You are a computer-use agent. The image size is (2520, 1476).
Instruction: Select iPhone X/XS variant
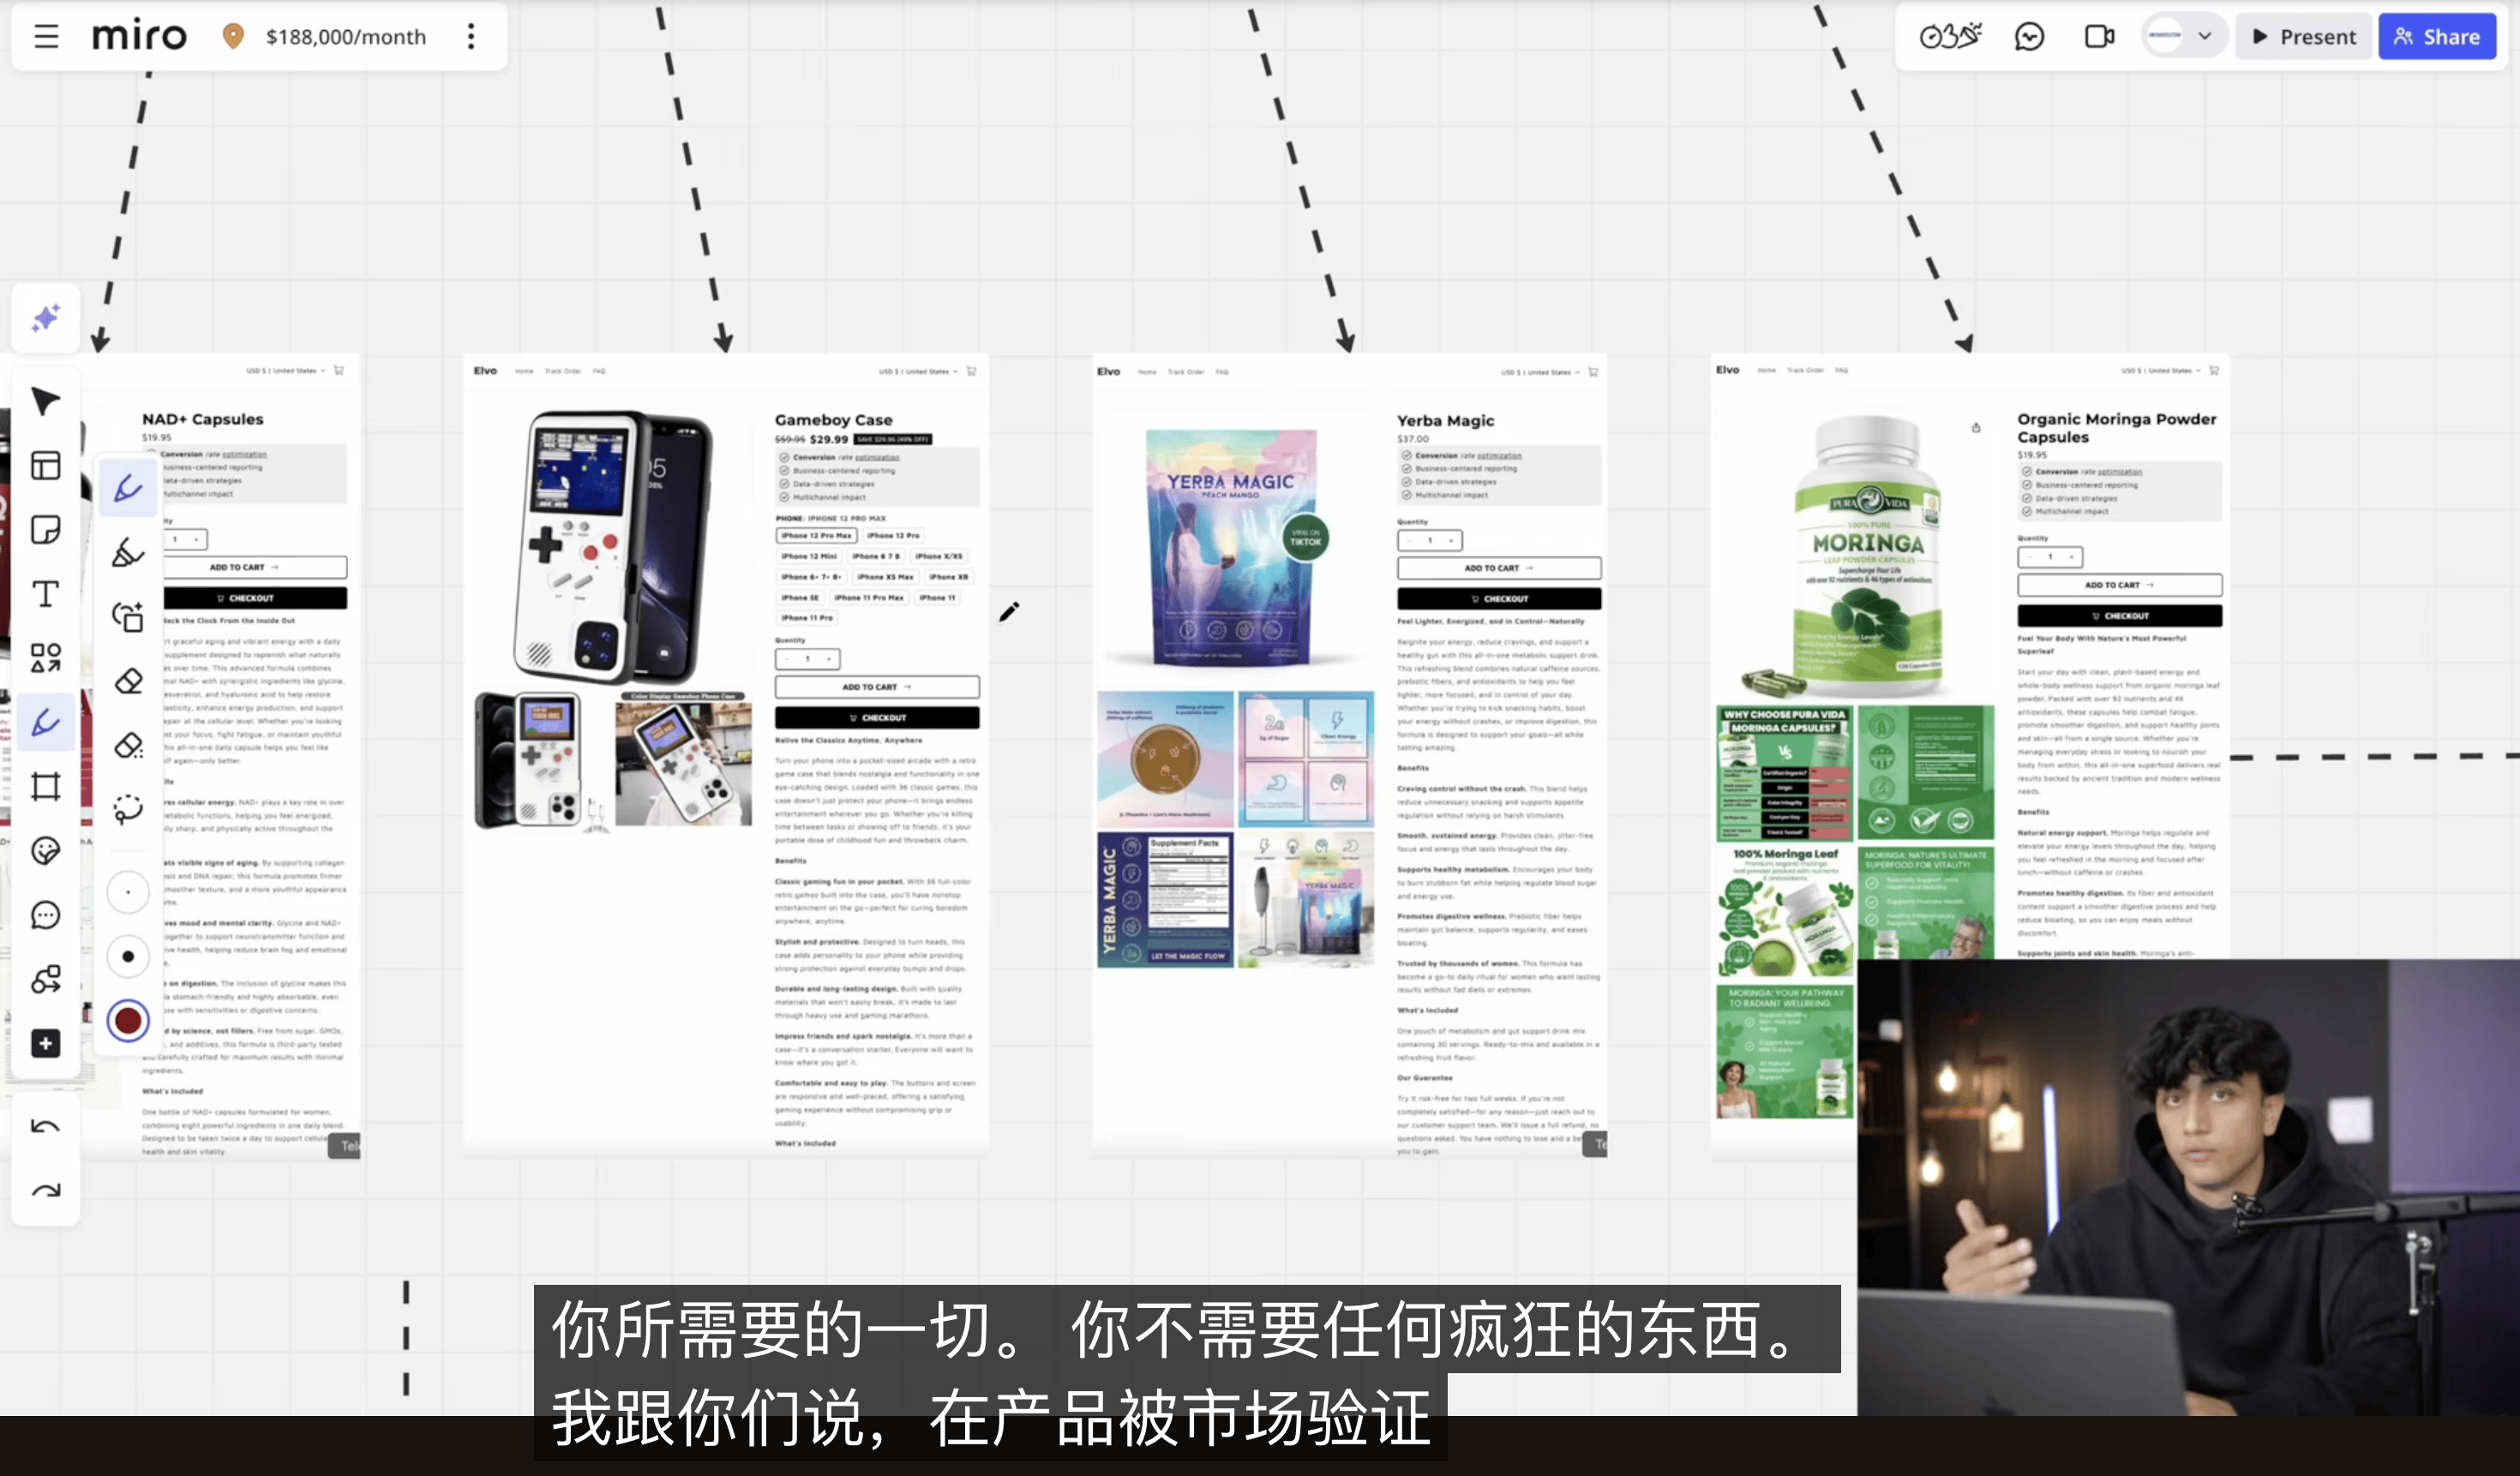click(939, 556)
